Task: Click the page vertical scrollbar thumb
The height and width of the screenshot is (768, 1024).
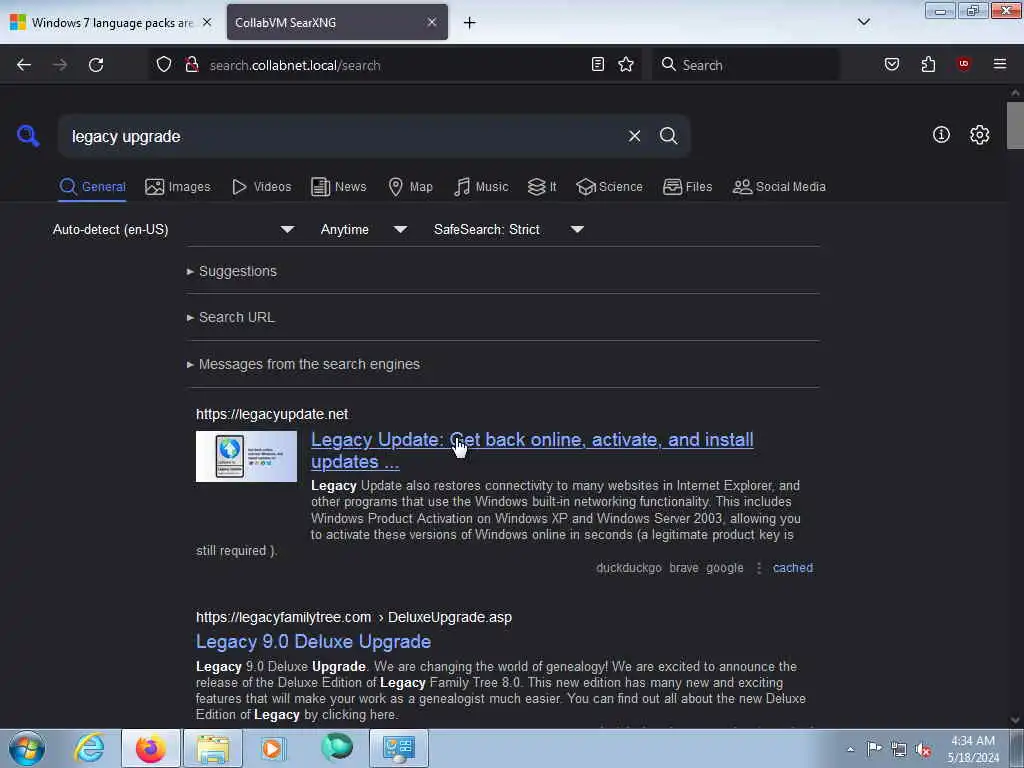Action: point(1015,125)
